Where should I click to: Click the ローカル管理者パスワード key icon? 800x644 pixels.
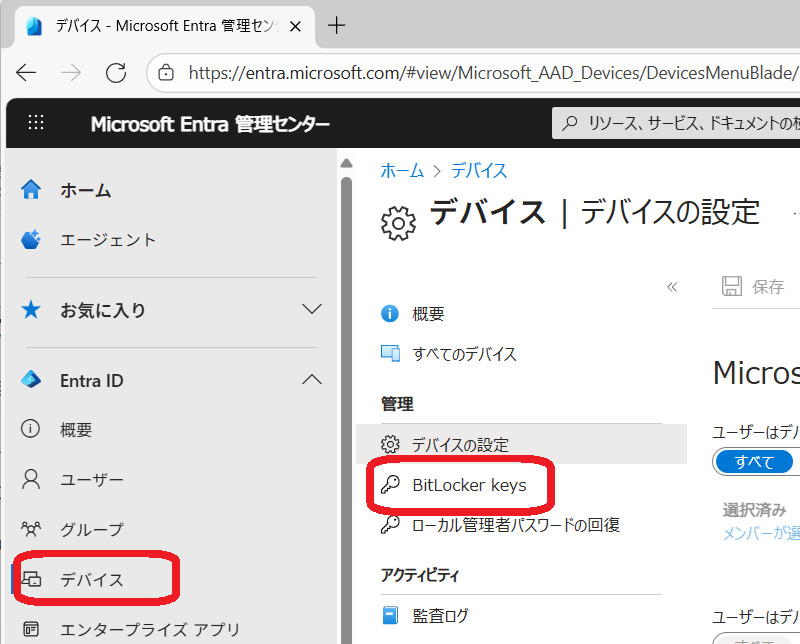point(390,524)
